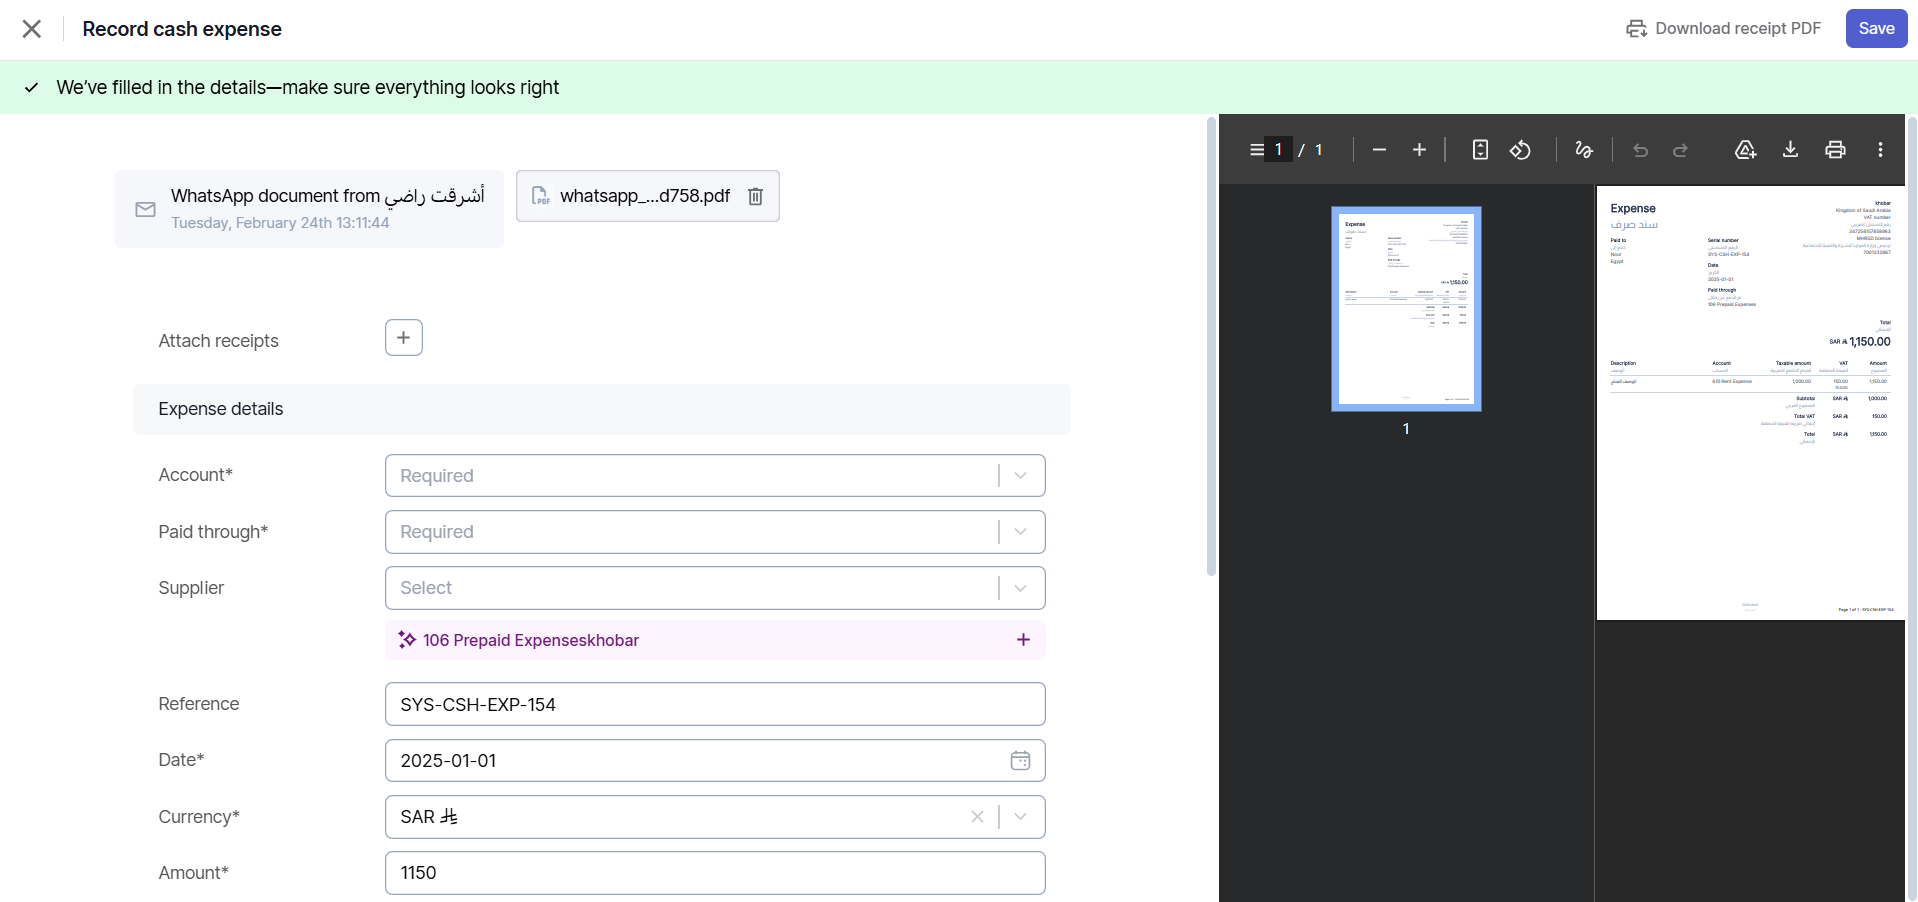Select page 1 thumbnail in PDF sidebar
This screenshot has height=902, width=1918.
tap(1405, 309)
